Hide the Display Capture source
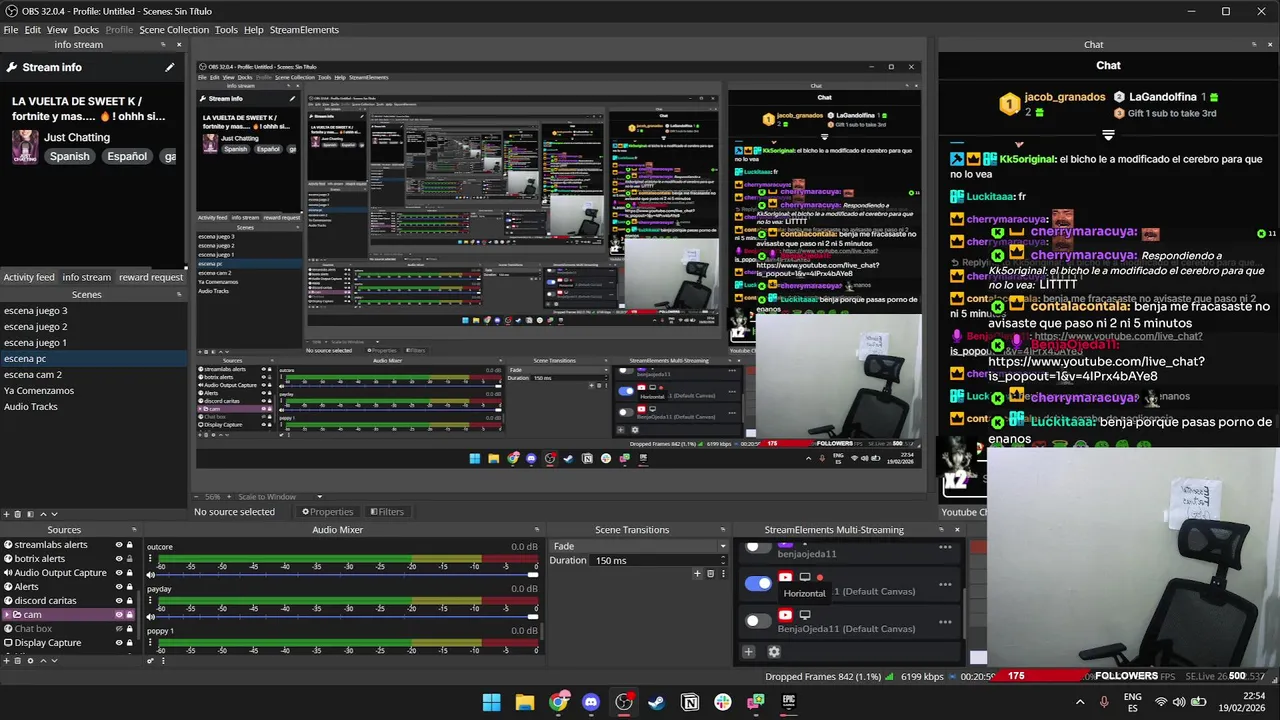This screenshot has height=720, width=1280. click(119, 643)
